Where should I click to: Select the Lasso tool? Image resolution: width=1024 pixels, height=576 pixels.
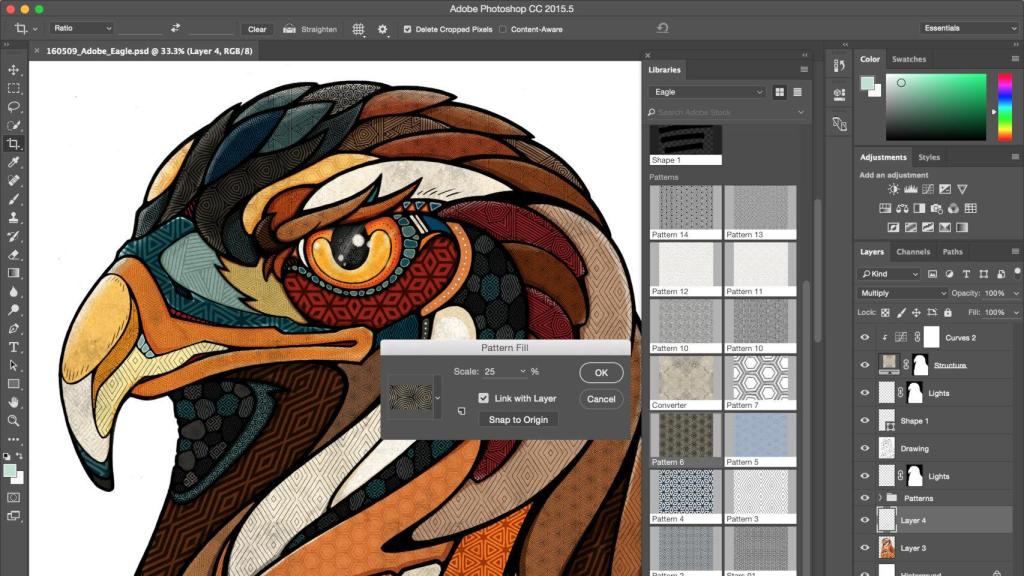(x=14, y=107)
